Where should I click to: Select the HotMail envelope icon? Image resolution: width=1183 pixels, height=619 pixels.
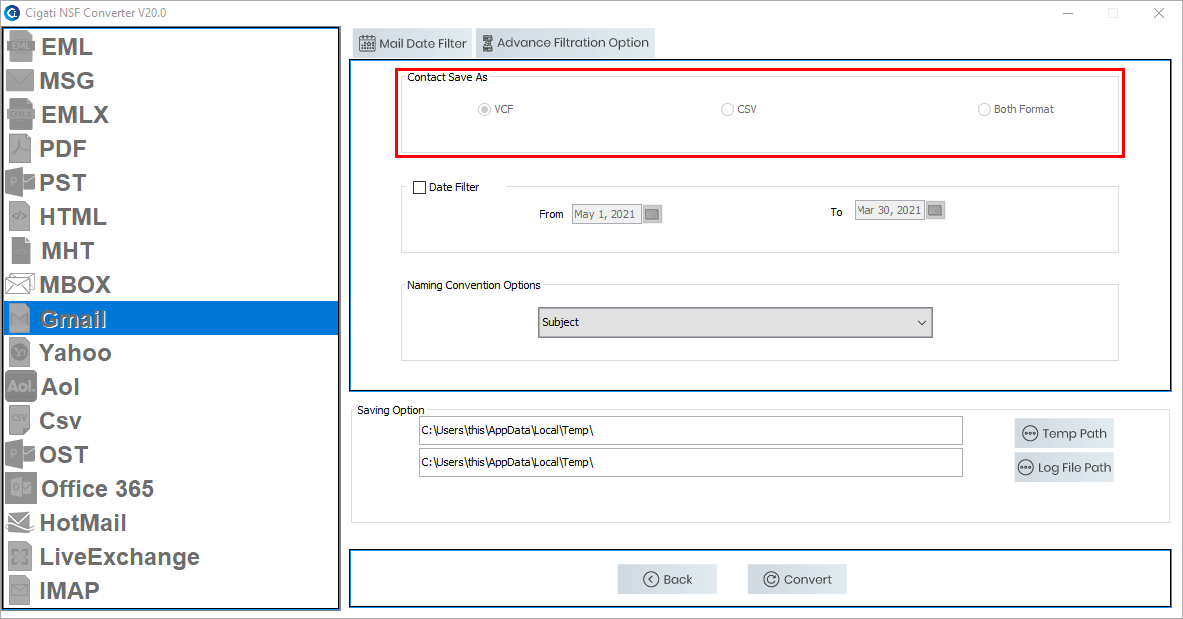(20, 522)
